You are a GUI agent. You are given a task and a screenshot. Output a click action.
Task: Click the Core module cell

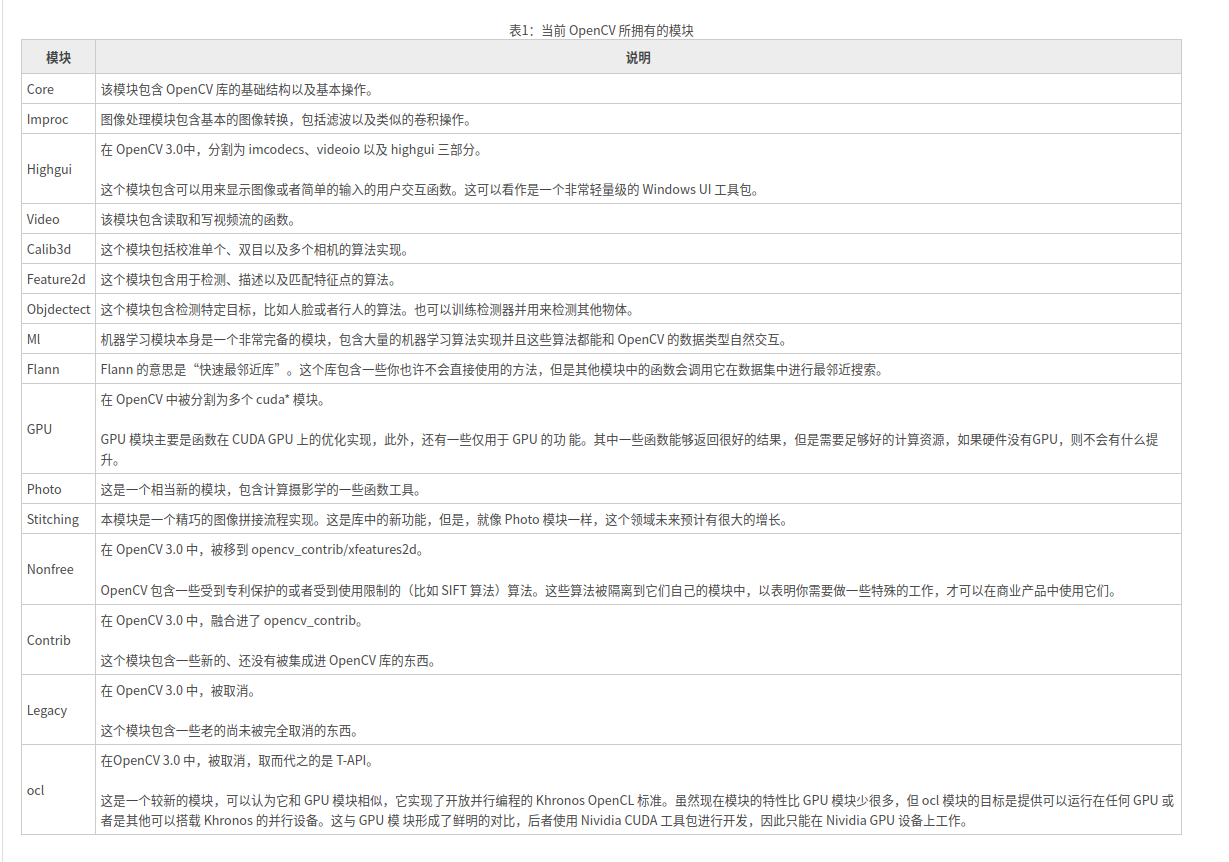pos(38,89)
